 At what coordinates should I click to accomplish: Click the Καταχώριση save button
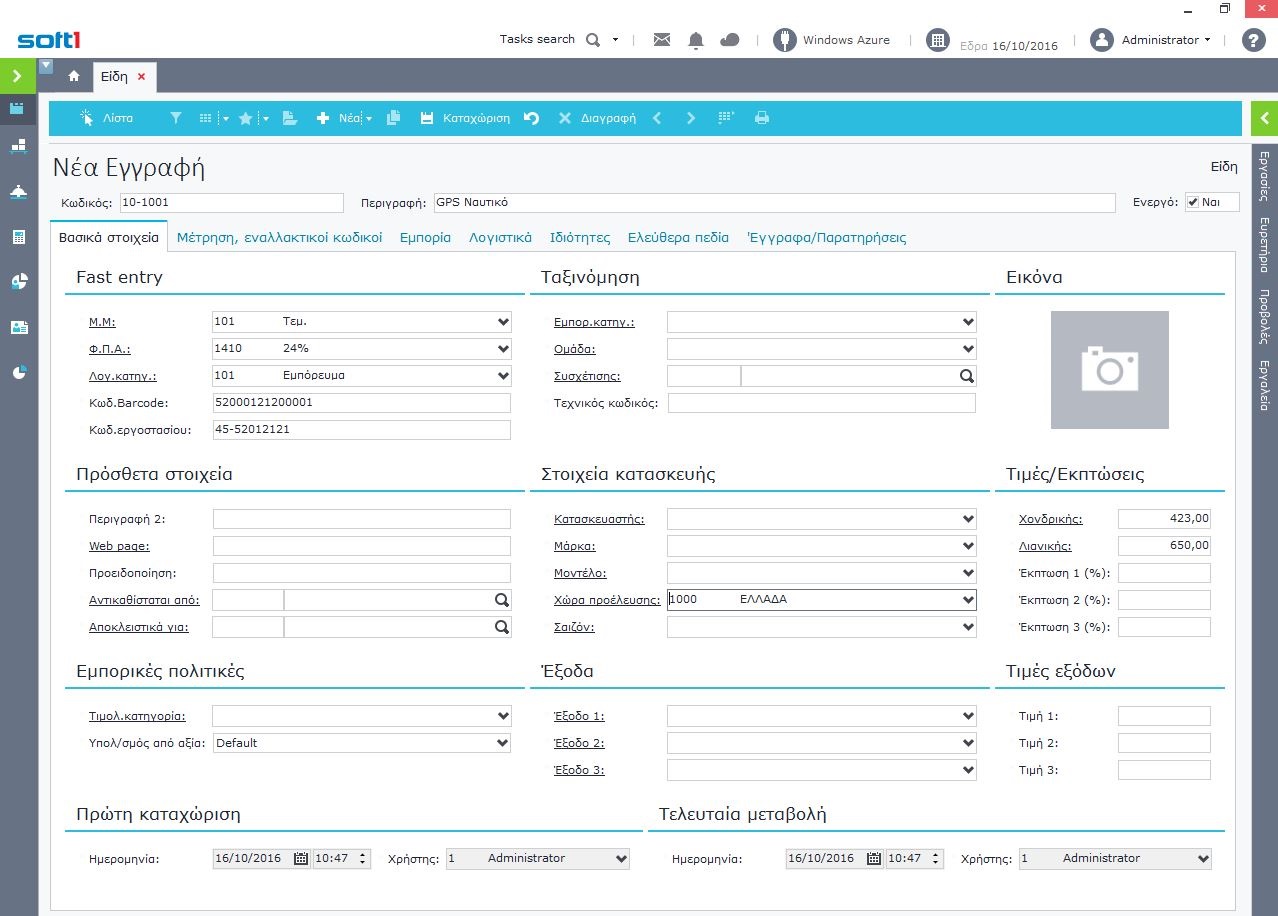tap(465, 118)
